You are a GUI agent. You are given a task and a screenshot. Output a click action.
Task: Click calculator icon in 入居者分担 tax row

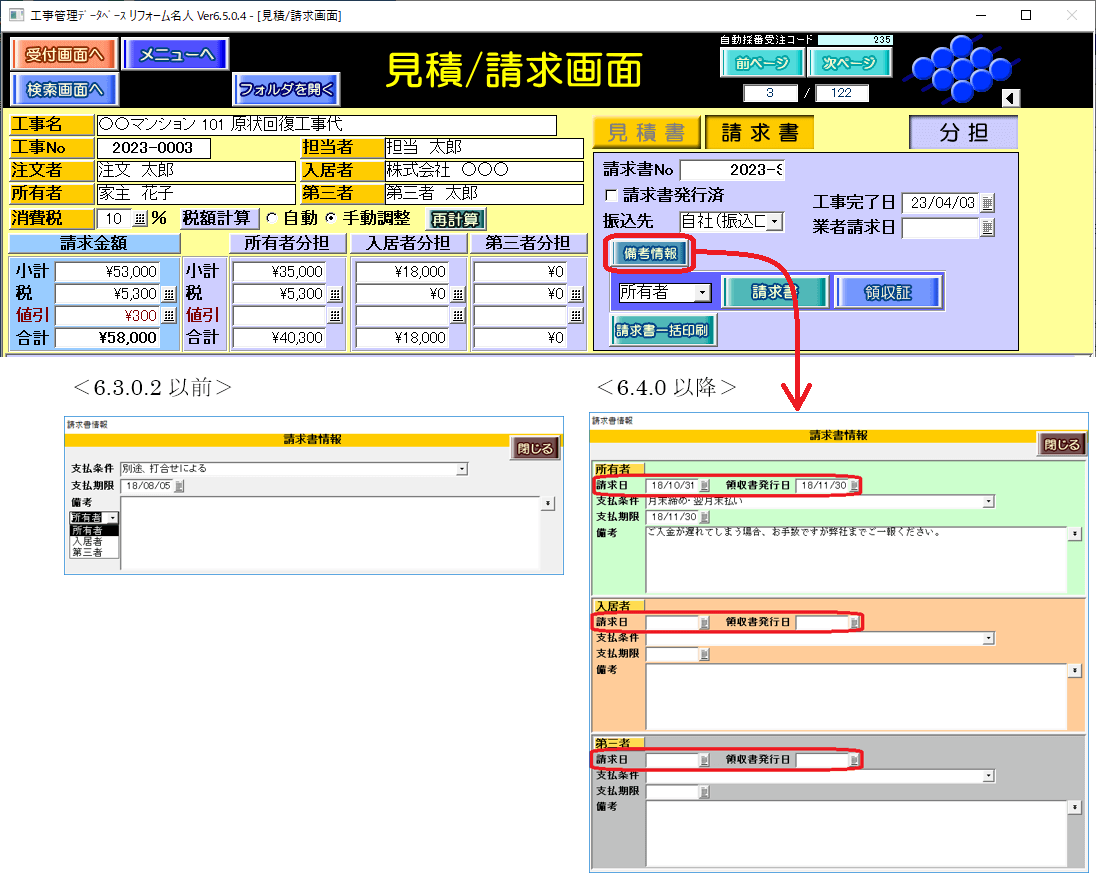click(x=457, y=294)
